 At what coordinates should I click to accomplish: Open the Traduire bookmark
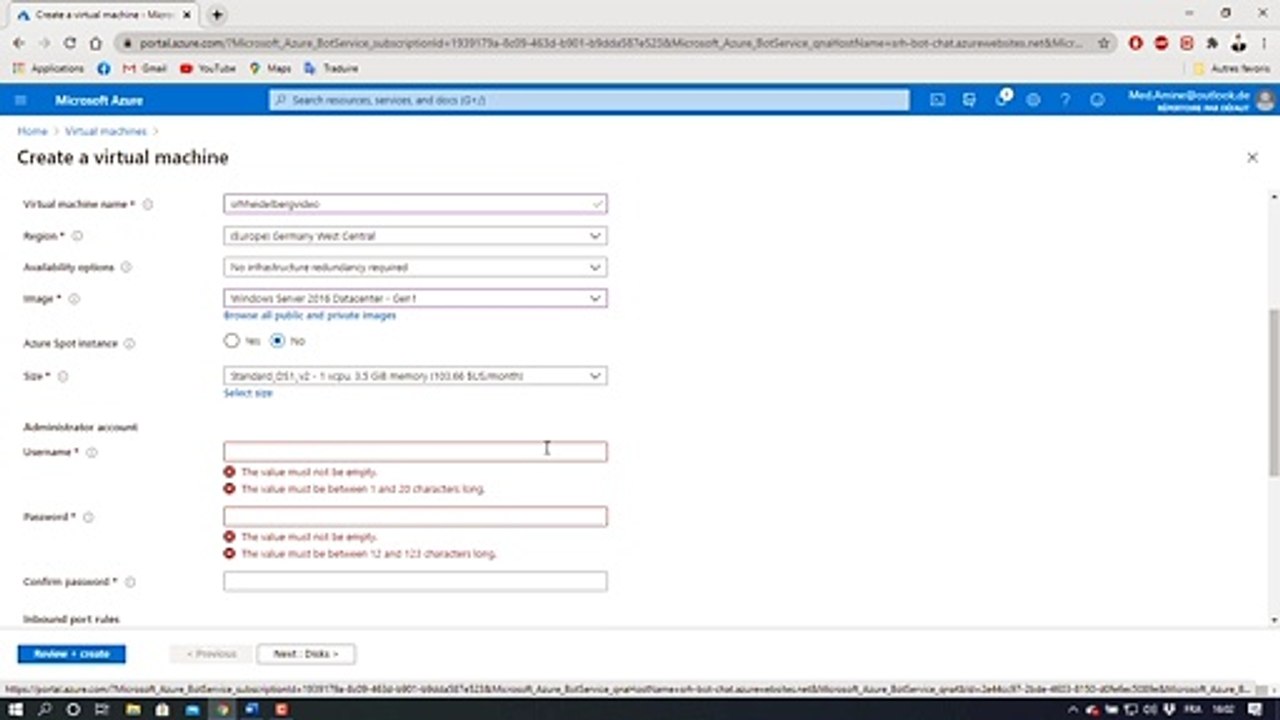coord(331,69)
